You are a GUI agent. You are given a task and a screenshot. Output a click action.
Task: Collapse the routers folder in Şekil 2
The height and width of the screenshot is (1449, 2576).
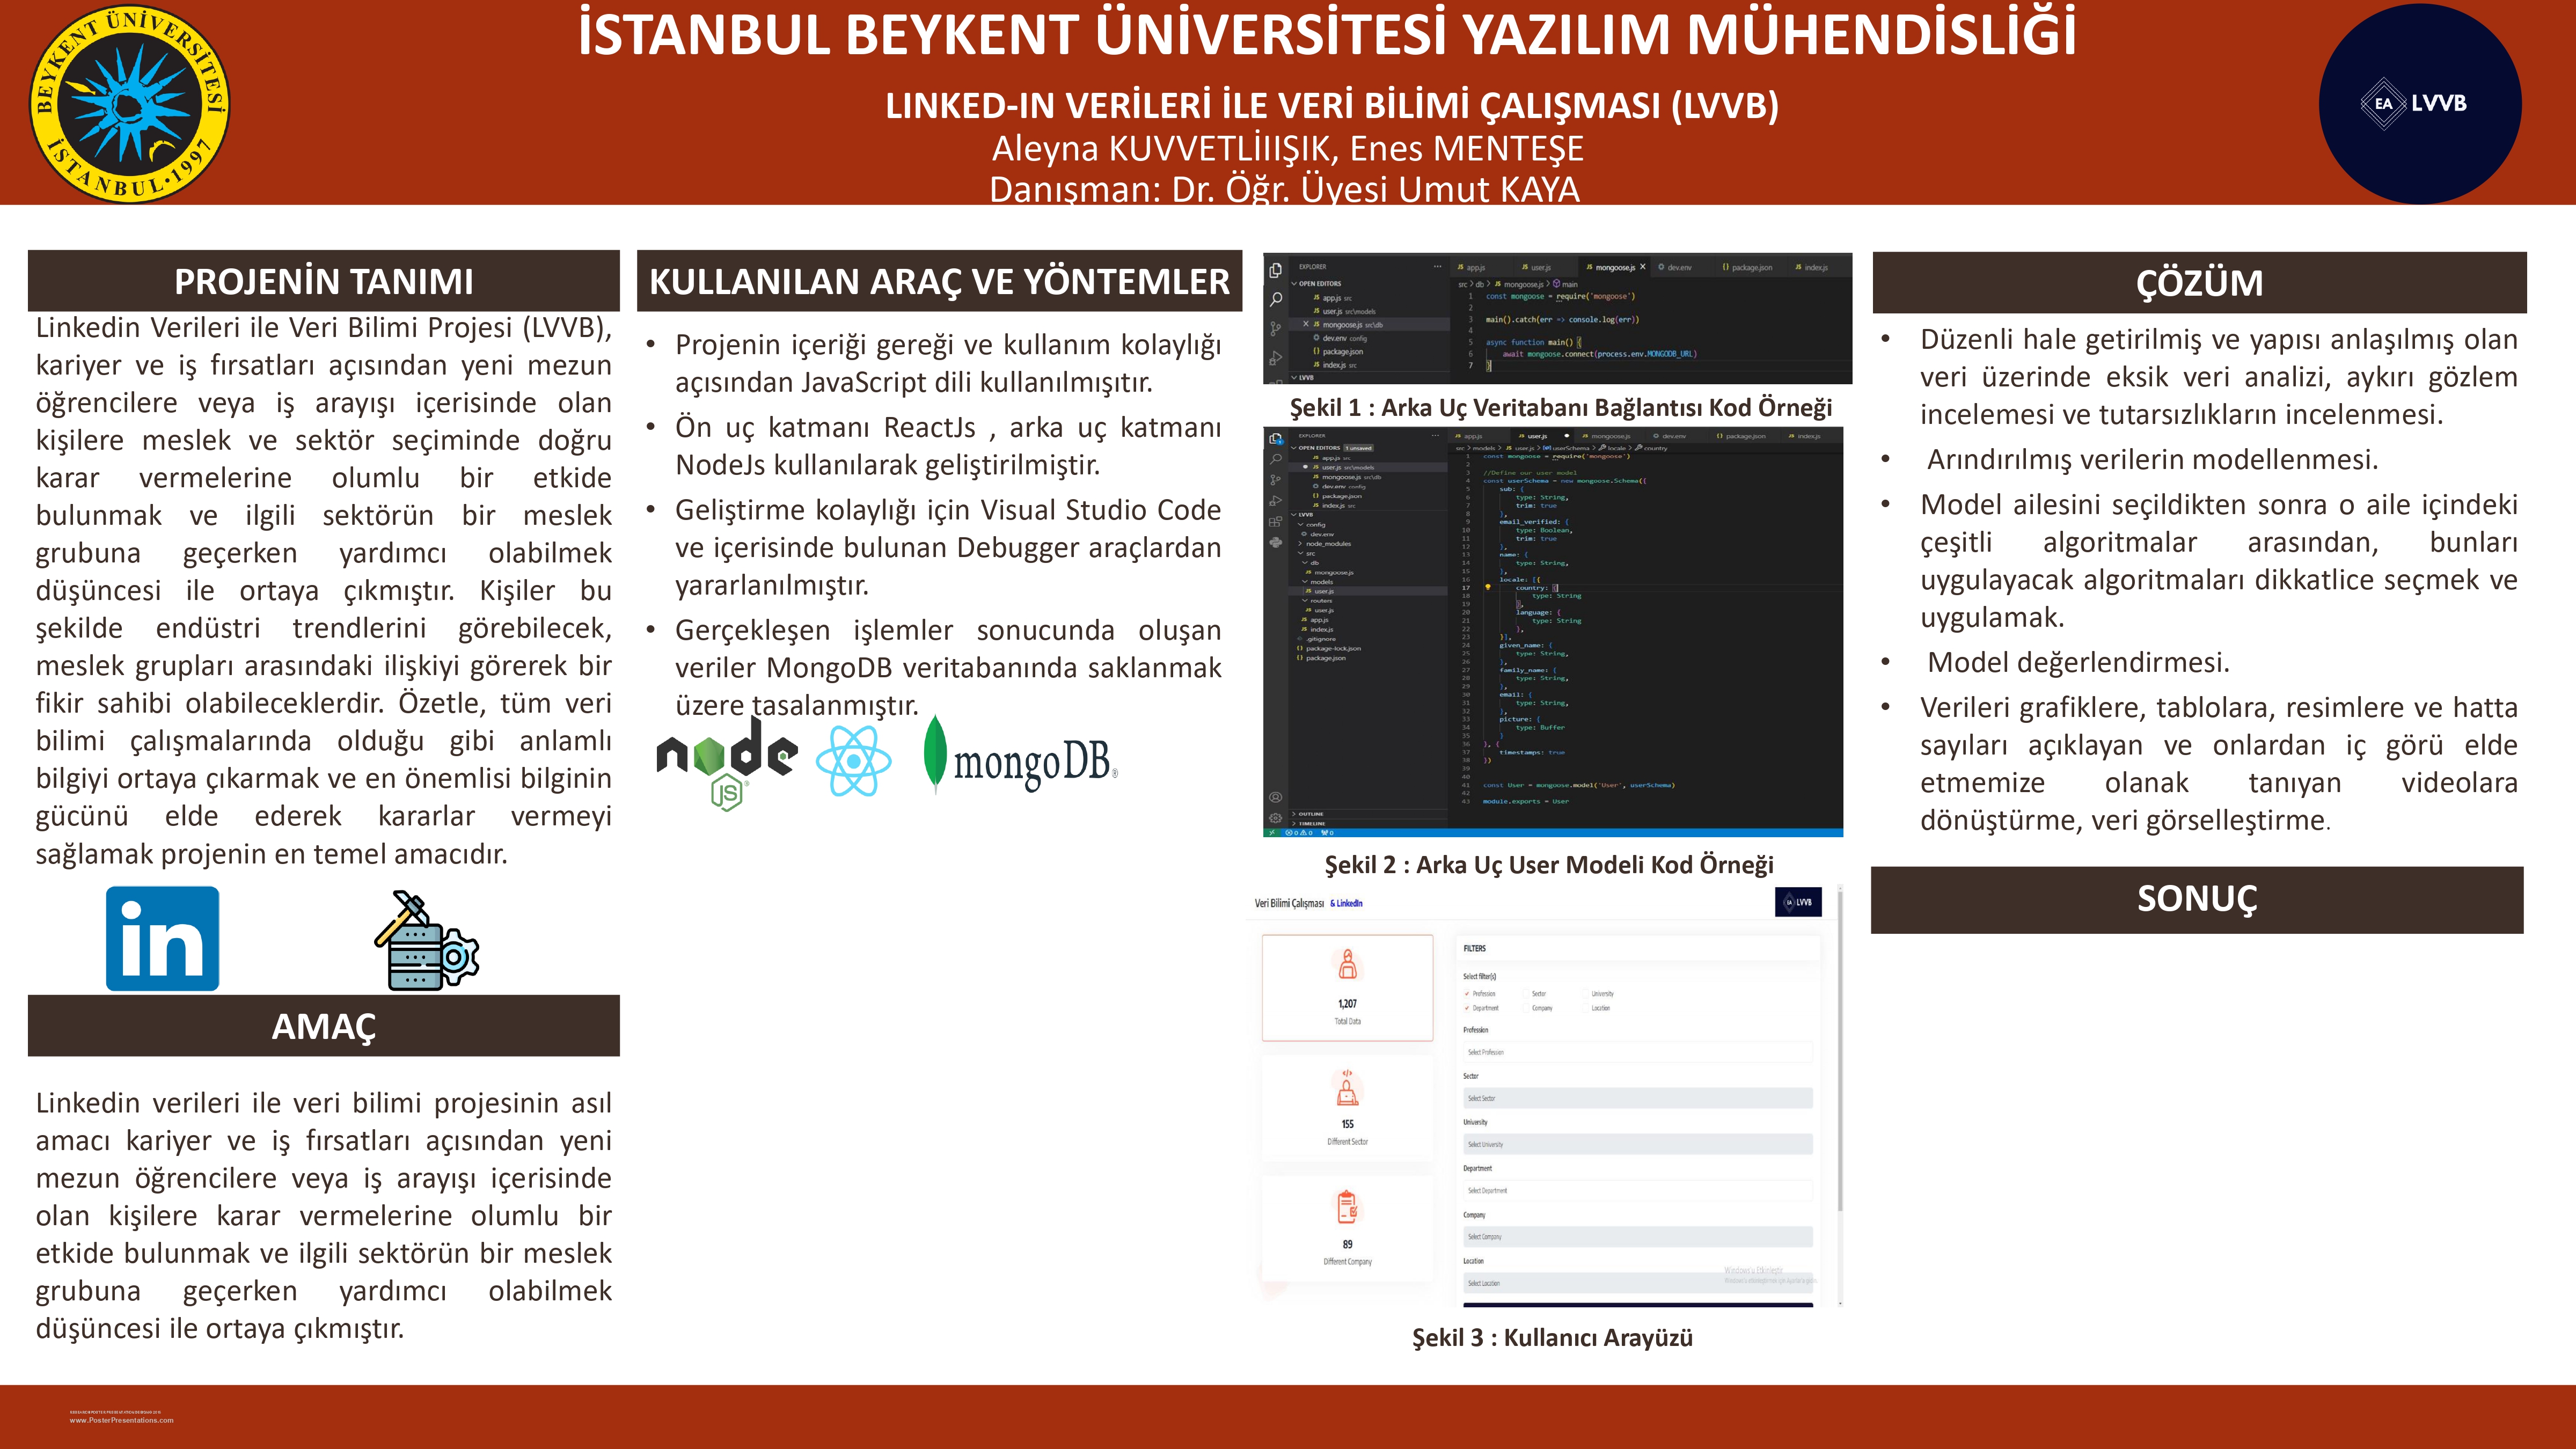click(1318, 601)
